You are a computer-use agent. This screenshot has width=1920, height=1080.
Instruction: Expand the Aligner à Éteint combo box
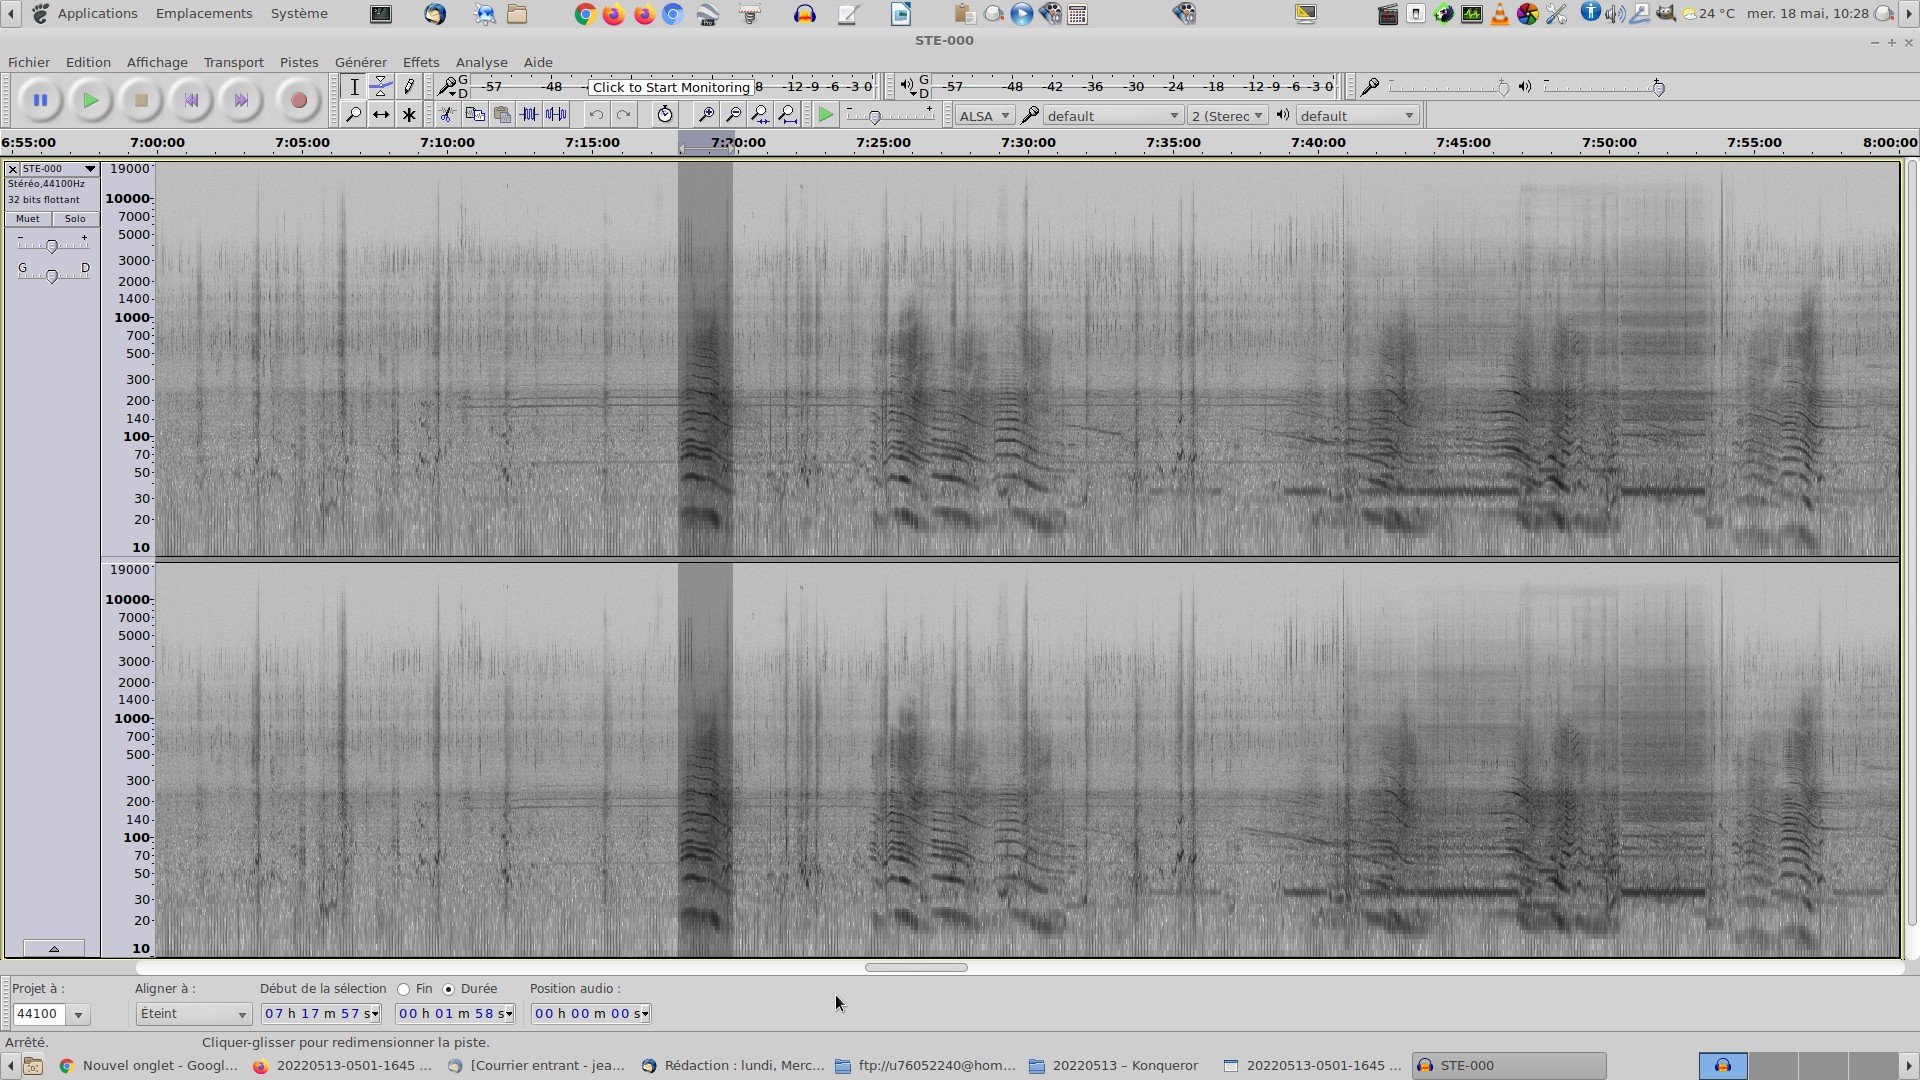tap(194, 1014)
